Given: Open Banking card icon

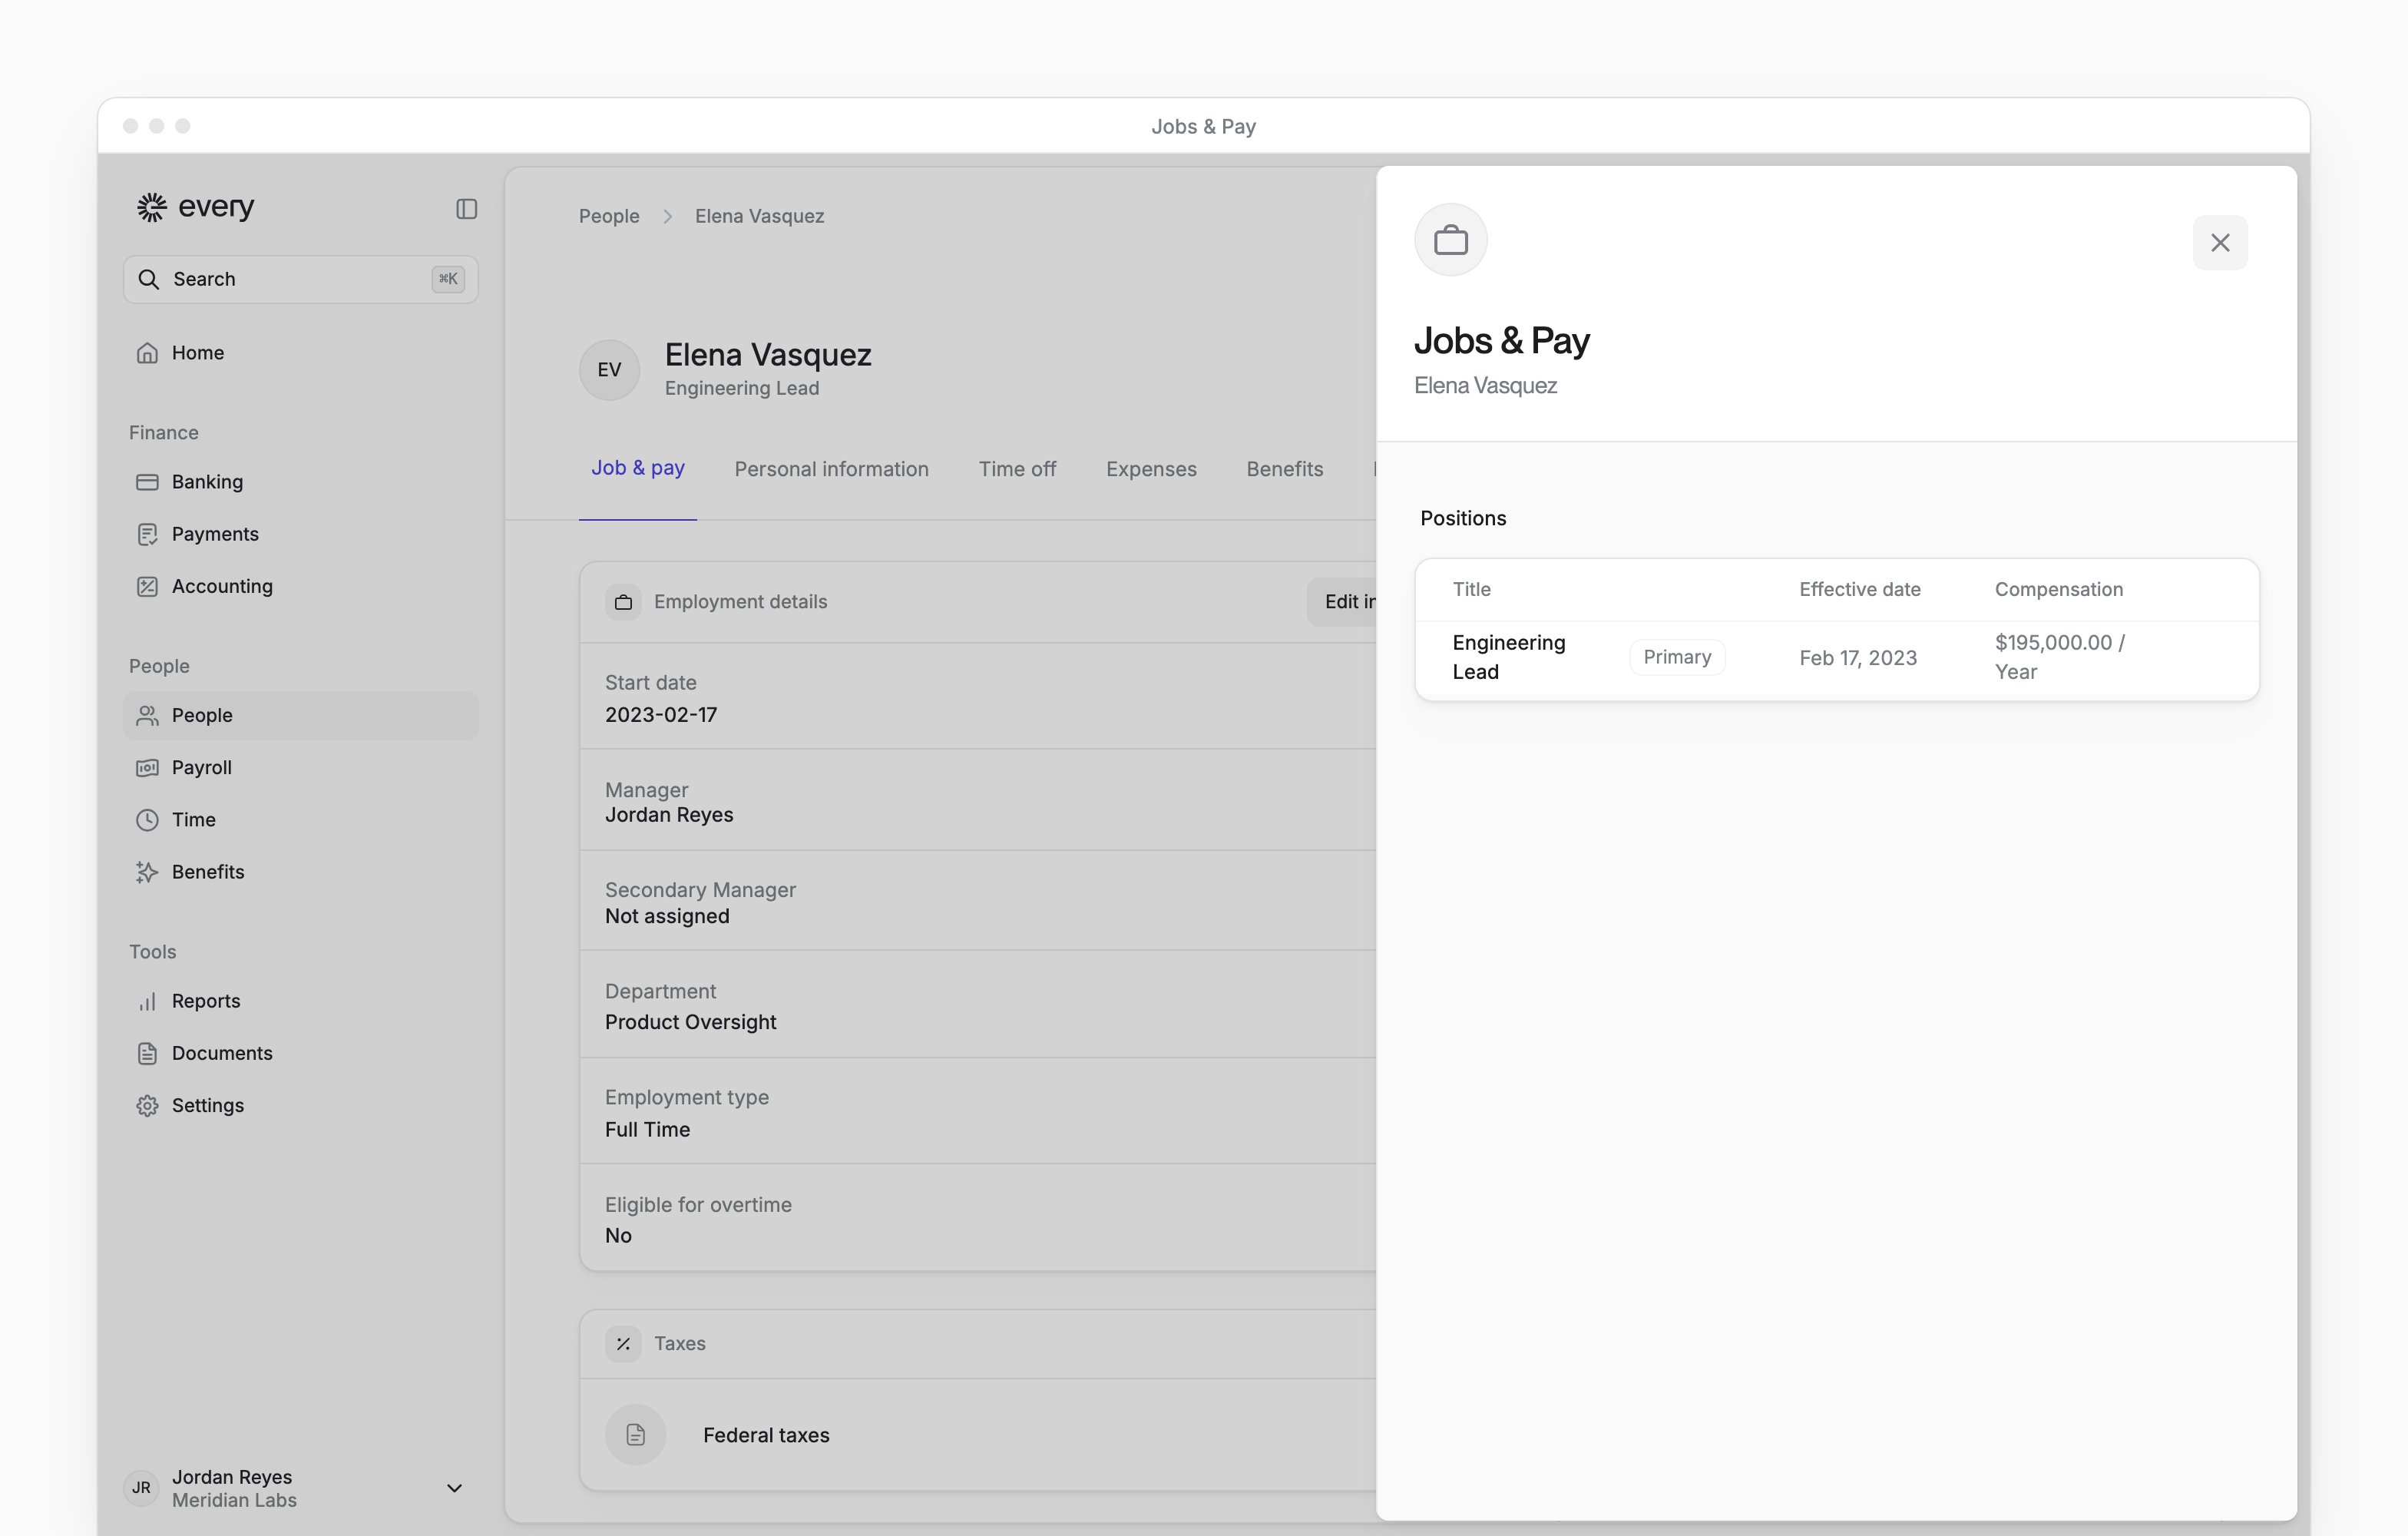Looking at the screenshot, I should [x=147, y=482].
